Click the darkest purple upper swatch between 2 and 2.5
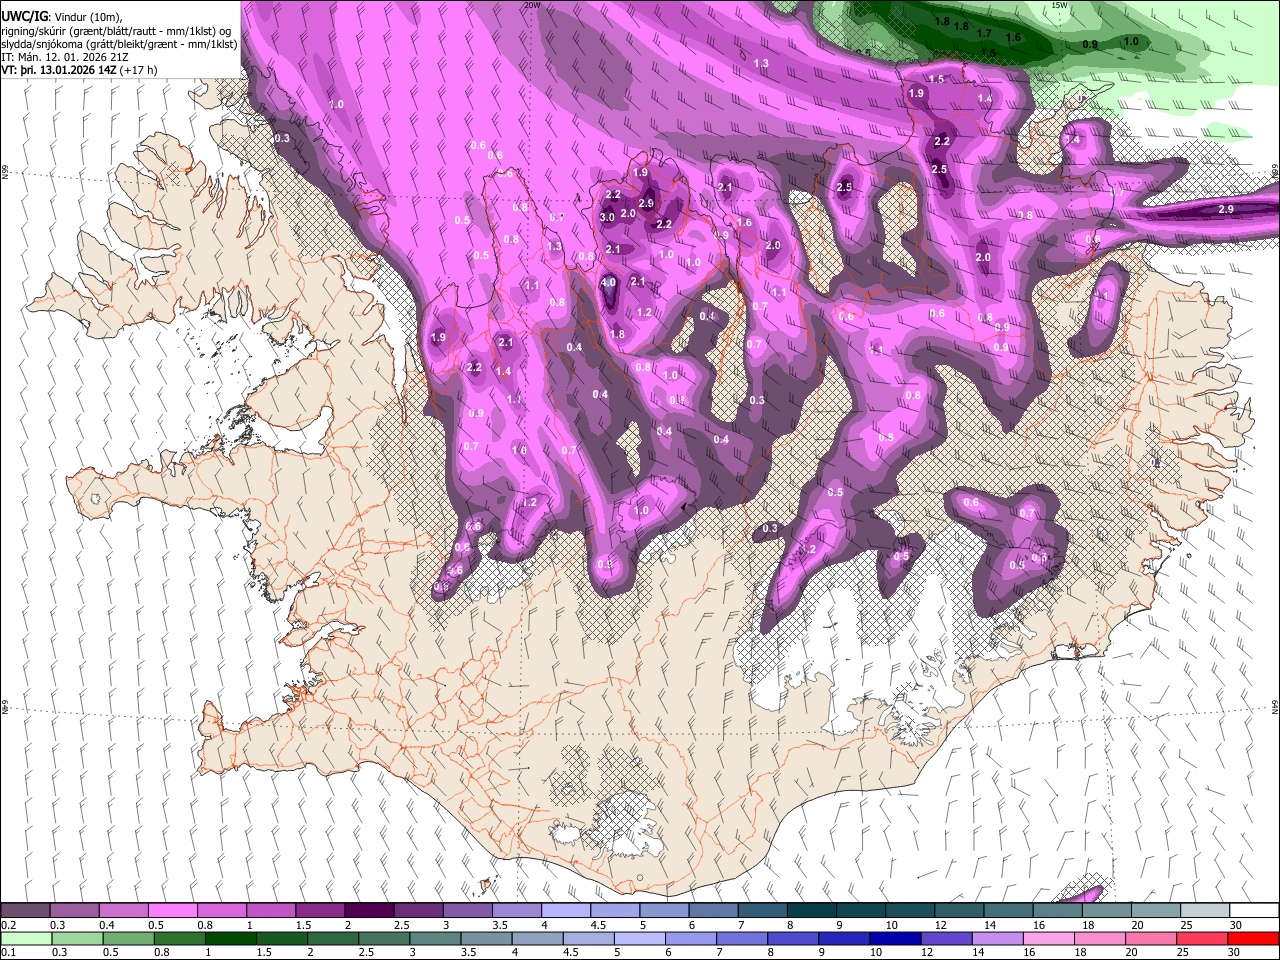Viewport: 1280px width, 960px height. point(369,911)
